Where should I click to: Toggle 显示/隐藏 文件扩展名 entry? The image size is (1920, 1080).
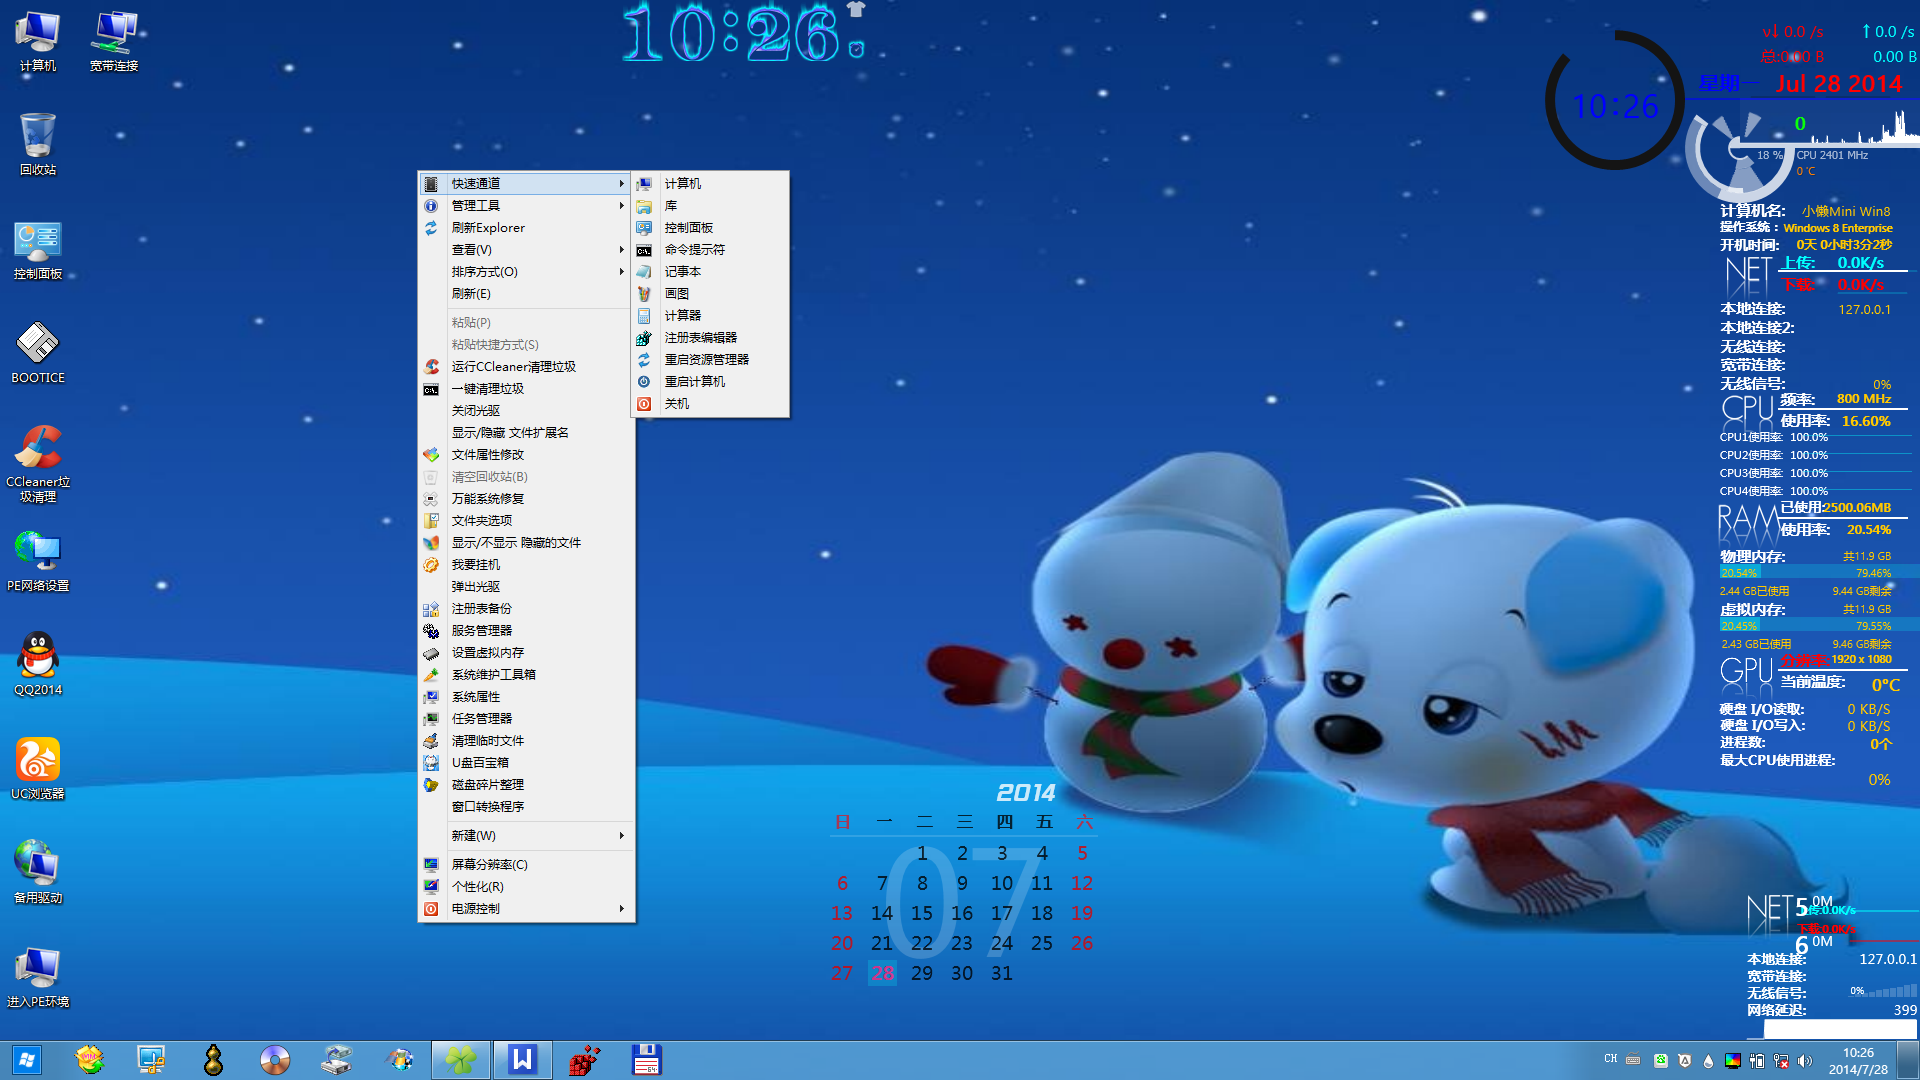pos(526,432)
